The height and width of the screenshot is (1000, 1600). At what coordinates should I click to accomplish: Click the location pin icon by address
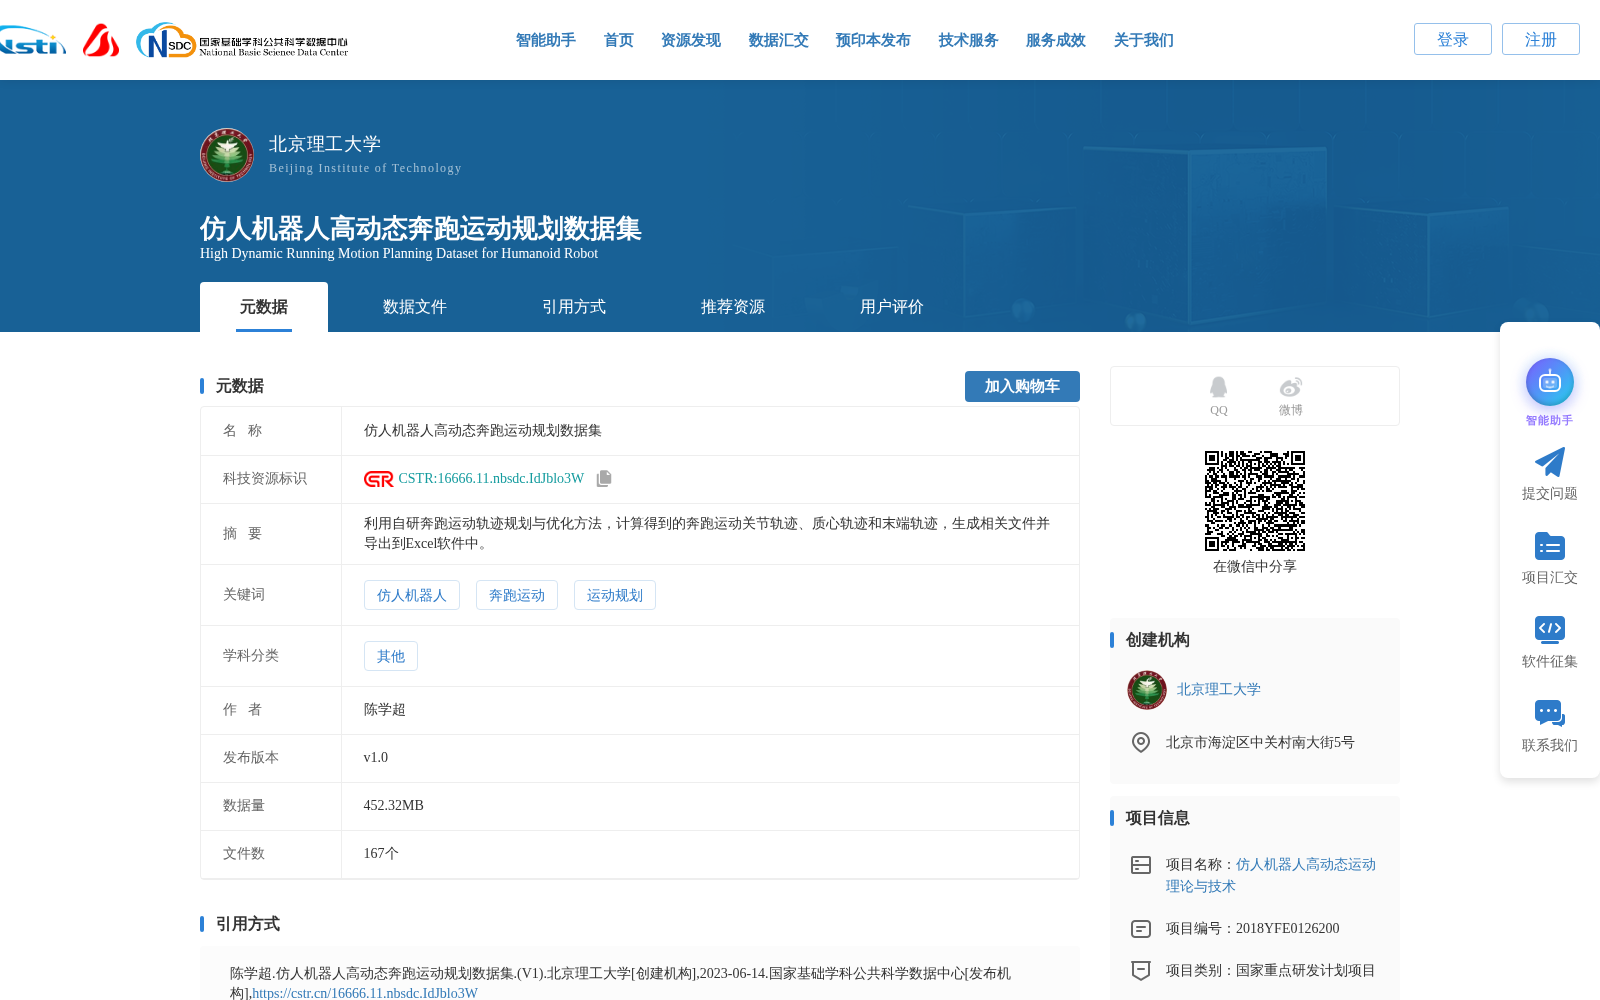click(x=1141, y=742)
